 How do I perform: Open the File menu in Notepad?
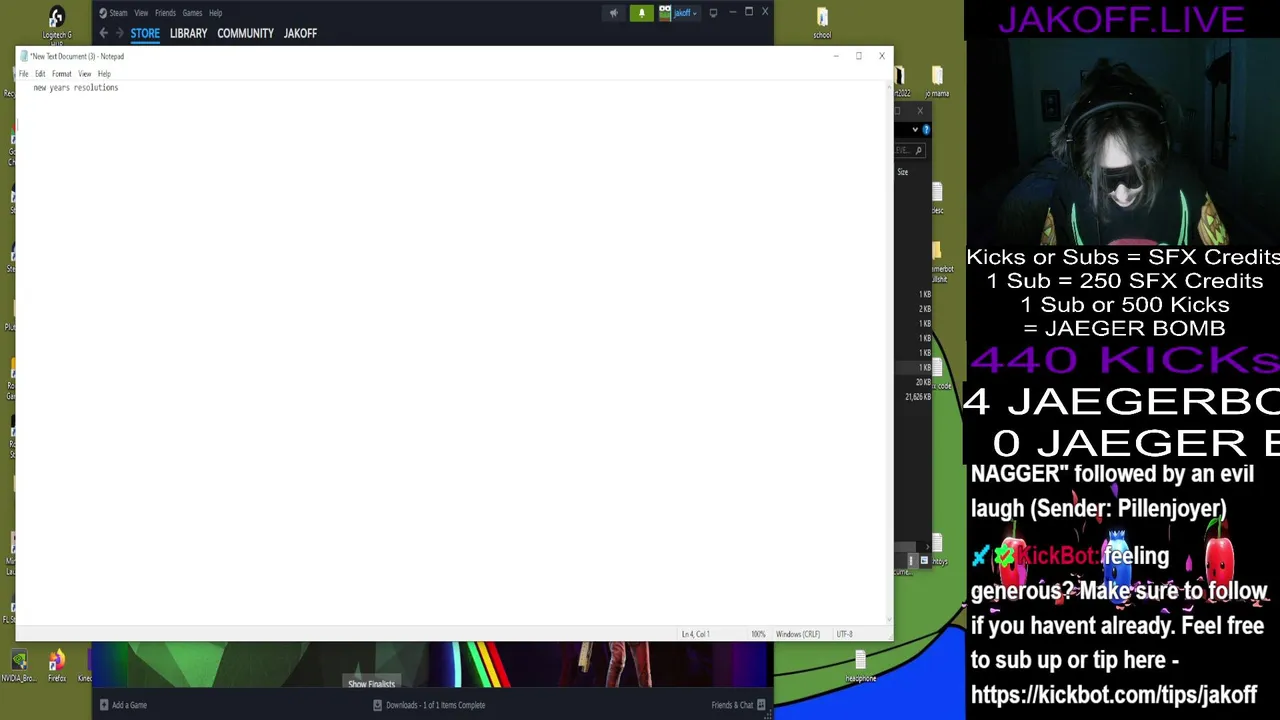[x=24, y=74]
